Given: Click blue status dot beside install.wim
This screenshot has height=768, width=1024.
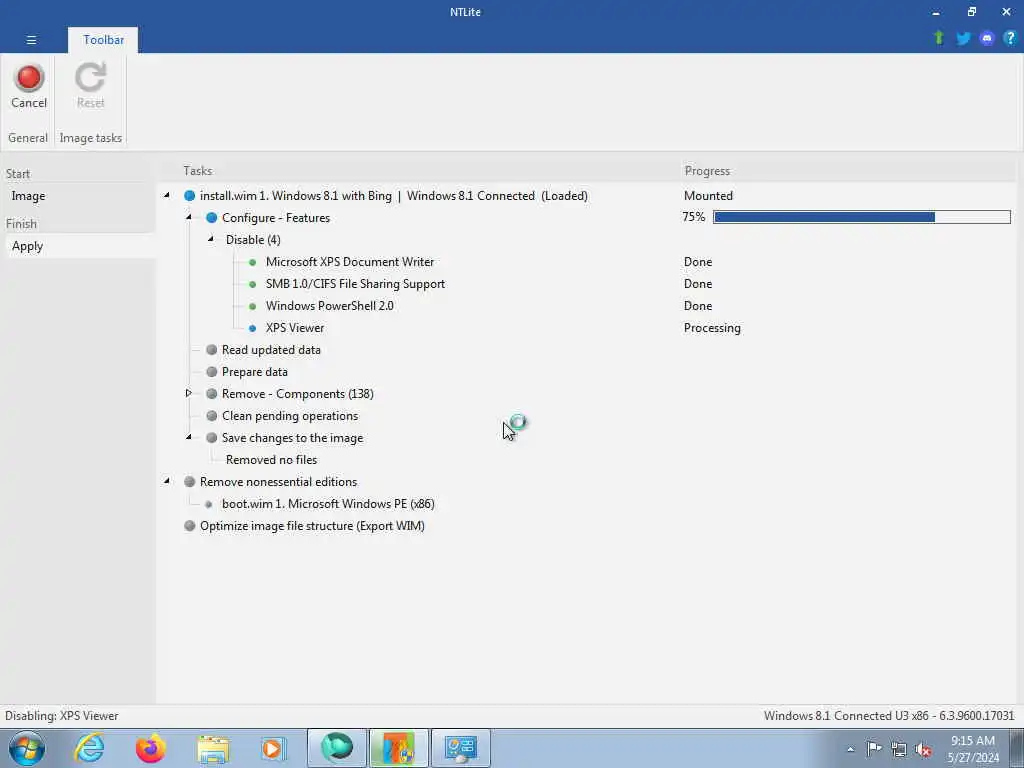Looking at the screenshot, I should [x=189, y=196].
